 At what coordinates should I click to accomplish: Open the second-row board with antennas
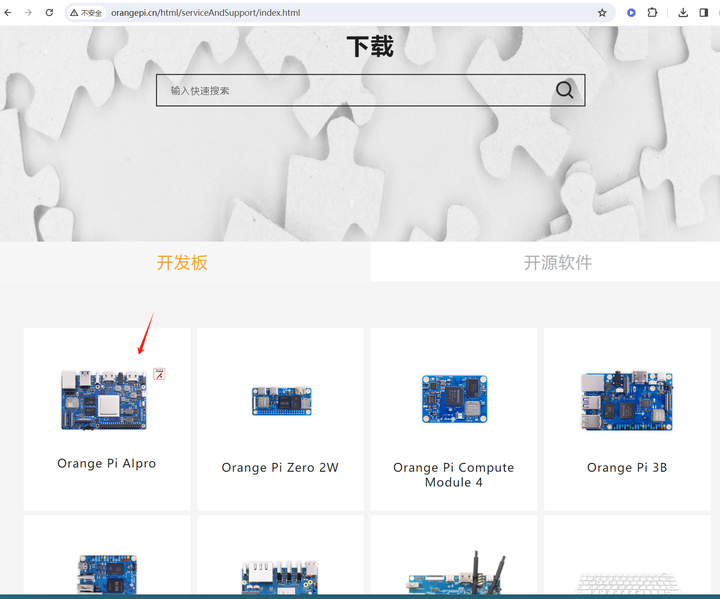click(455, 572)
